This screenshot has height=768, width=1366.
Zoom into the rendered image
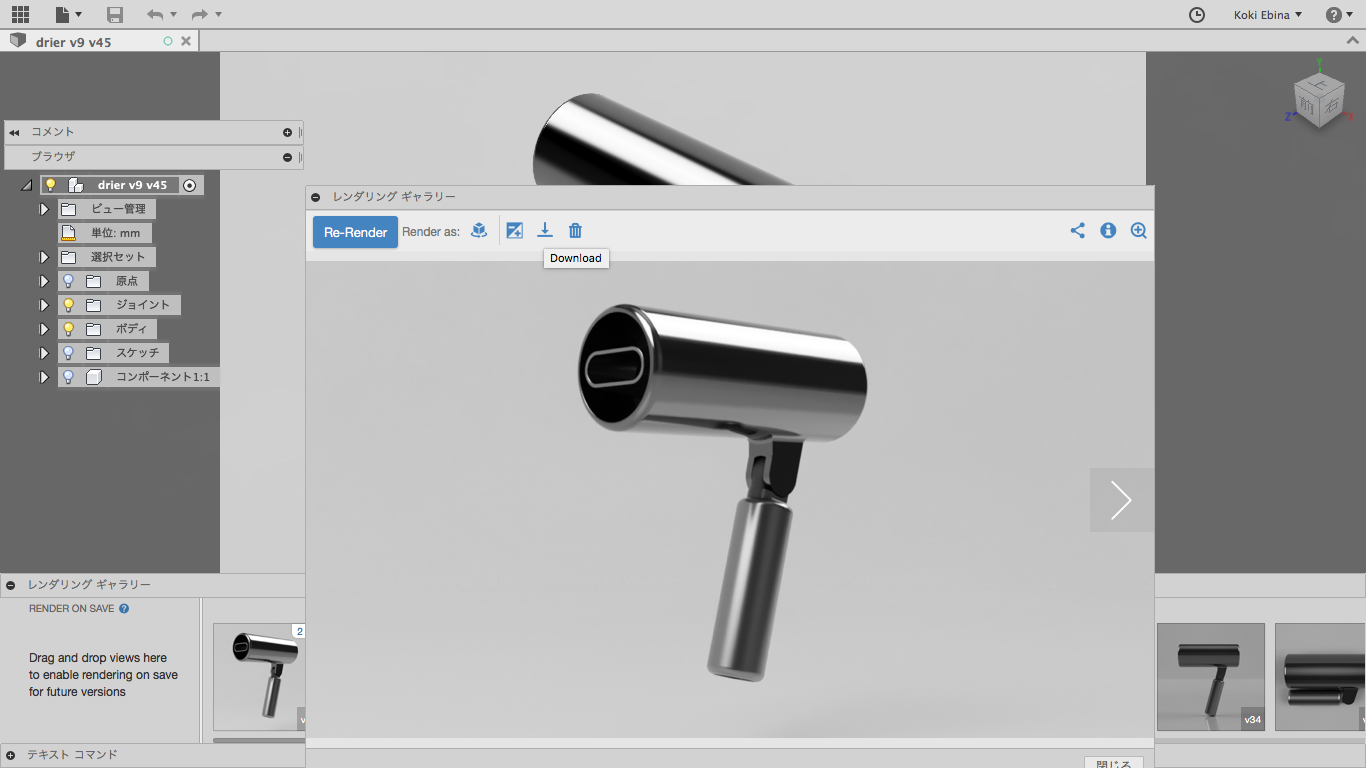click(1138, 231)
